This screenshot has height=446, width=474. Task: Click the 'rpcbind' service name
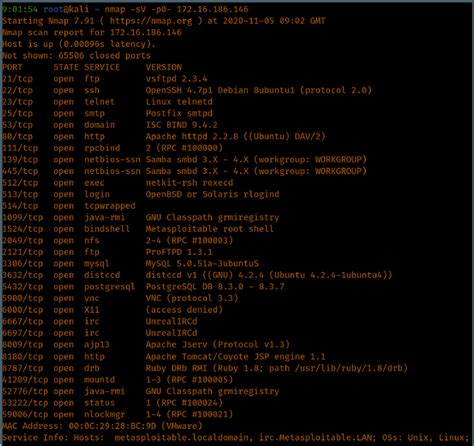(102, 148)
